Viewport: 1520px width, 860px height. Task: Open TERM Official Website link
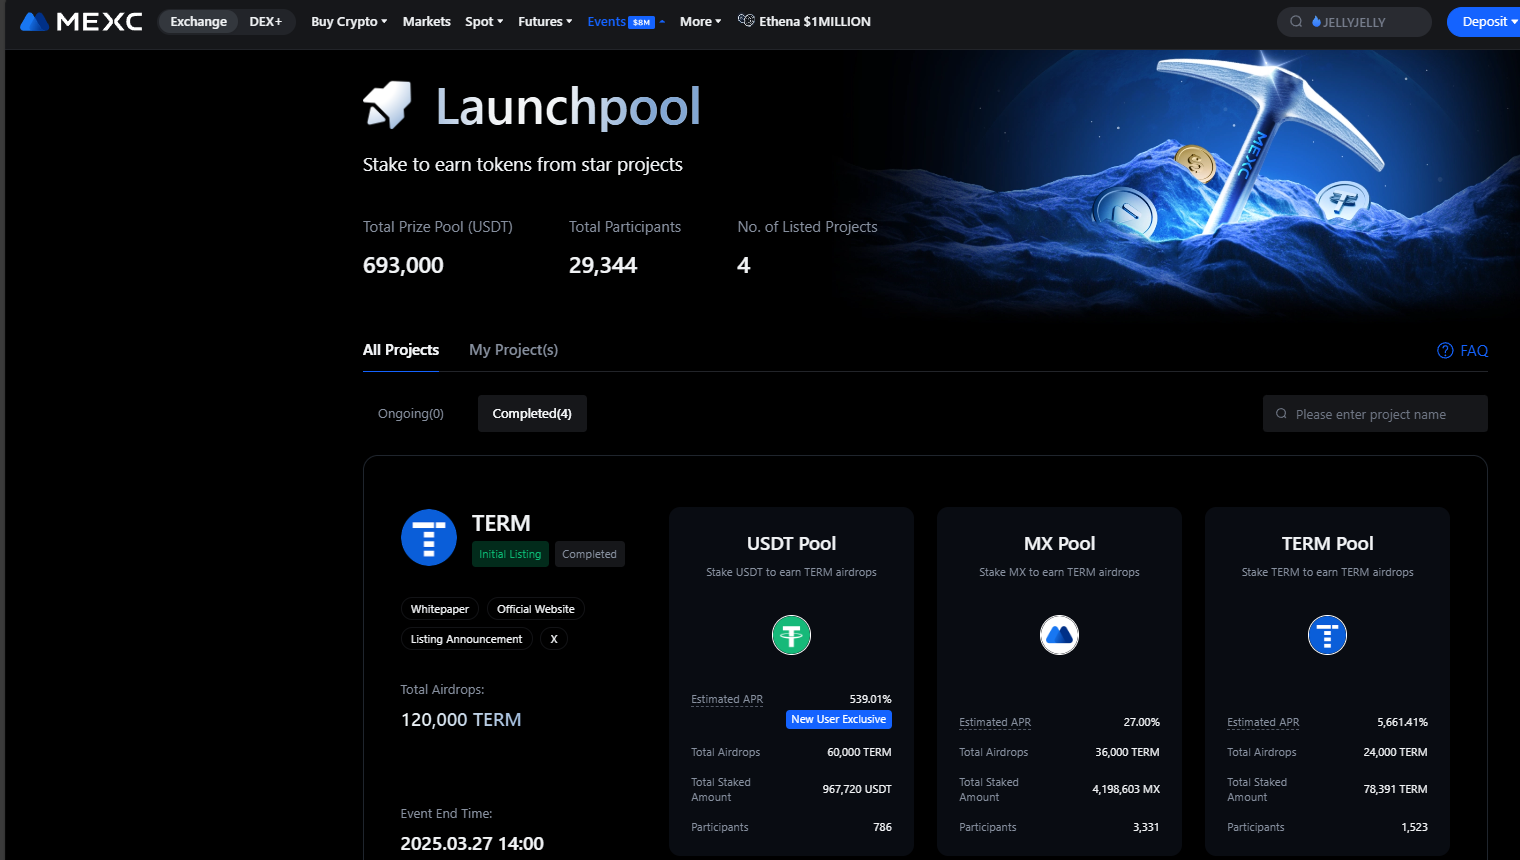pos(536,609)
